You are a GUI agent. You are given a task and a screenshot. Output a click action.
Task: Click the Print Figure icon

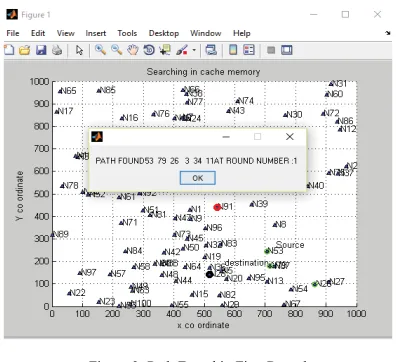[x=57, y=50]
